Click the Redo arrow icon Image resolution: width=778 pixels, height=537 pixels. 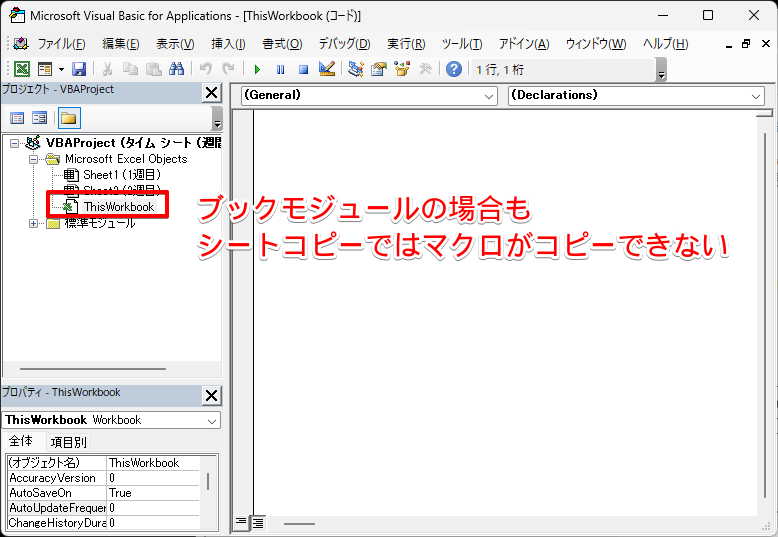click(x=228, y=69)
